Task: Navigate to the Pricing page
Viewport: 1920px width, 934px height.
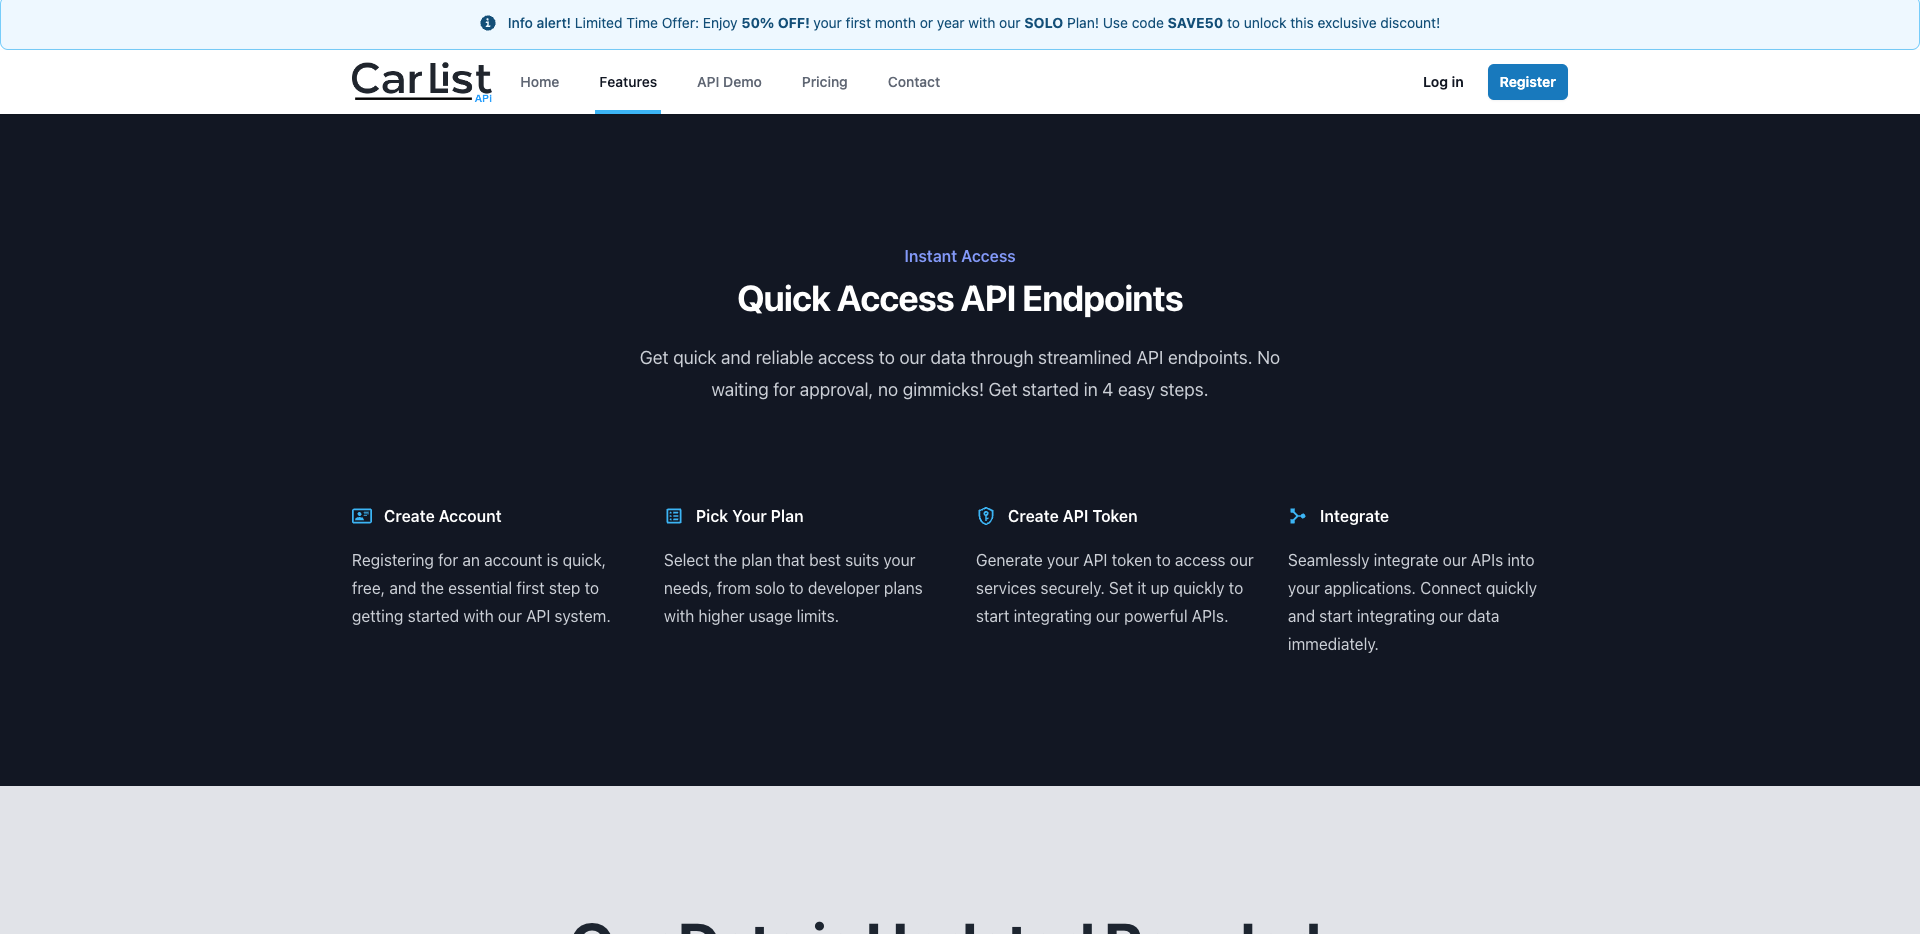Action: [824, 82]
